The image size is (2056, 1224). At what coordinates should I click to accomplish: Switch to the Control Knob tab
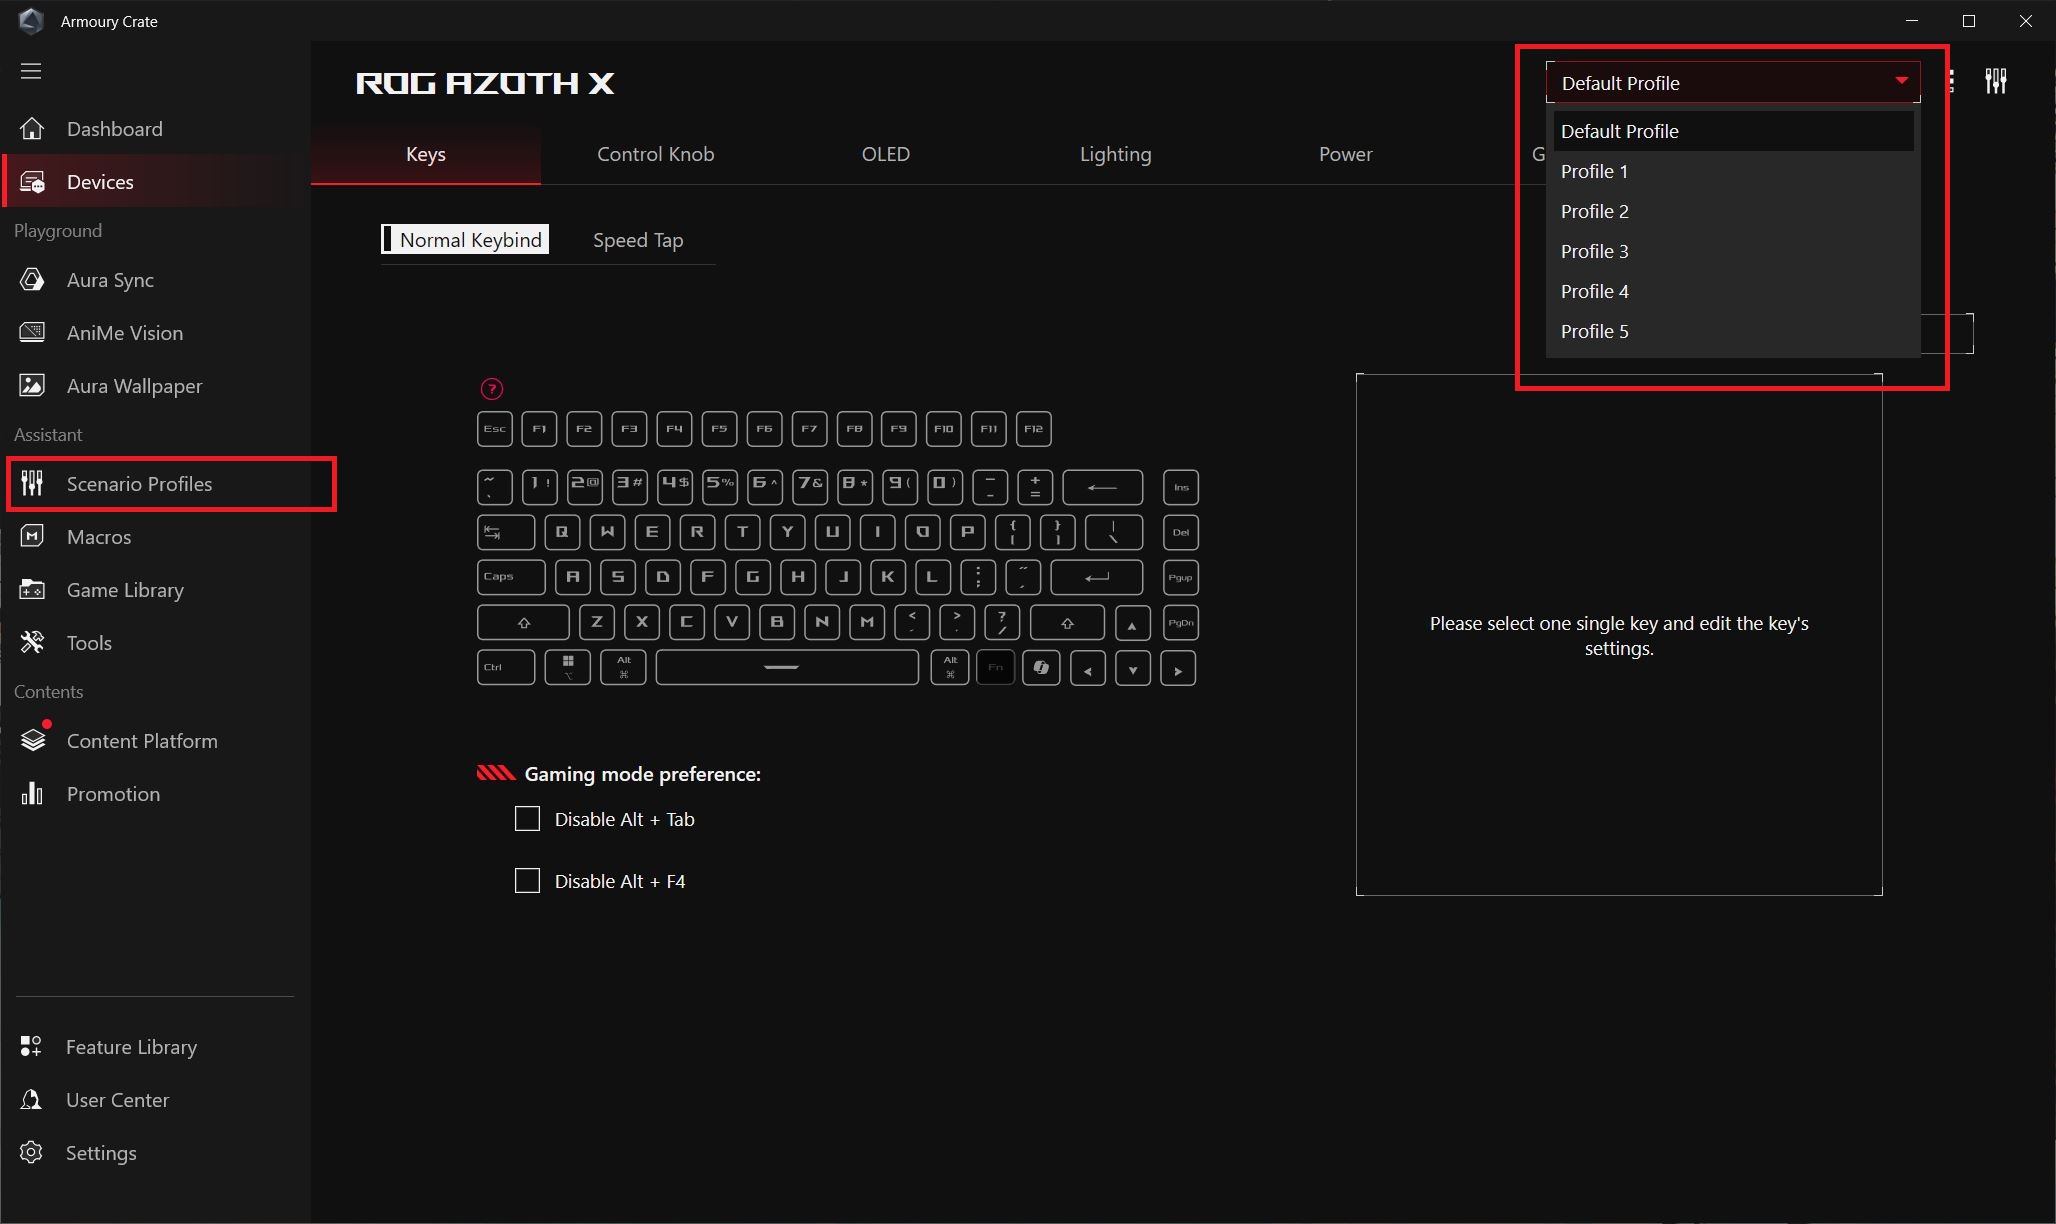(656, 154)
